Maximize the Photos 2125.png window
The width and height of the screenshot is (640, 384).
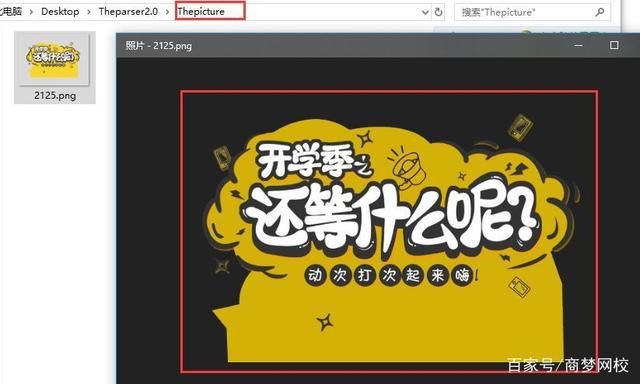pyautogui.click(x=614, y=45)
